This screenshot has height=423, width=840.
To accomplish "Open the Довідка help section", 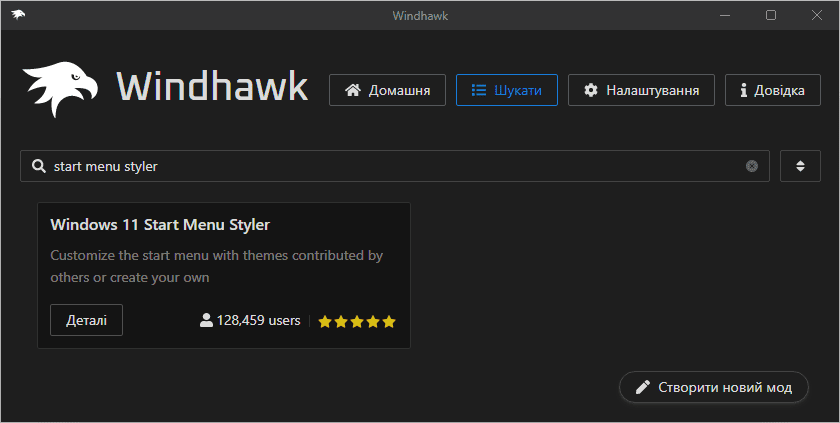I will point(771,90).
